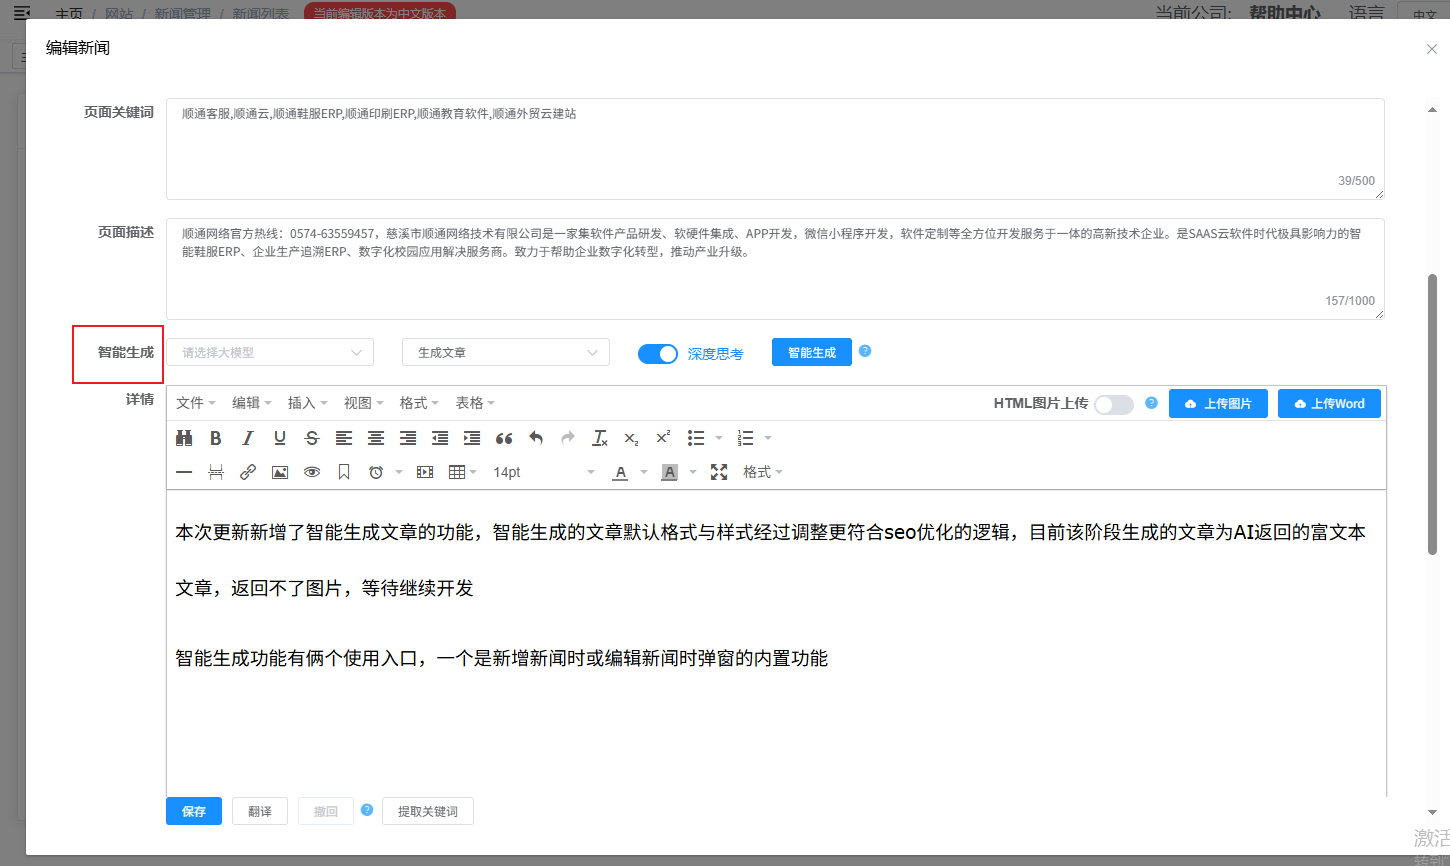Open the 插入 menu in the editor
This screenshot has width=1450, height=866.
[x=307, y=403]
